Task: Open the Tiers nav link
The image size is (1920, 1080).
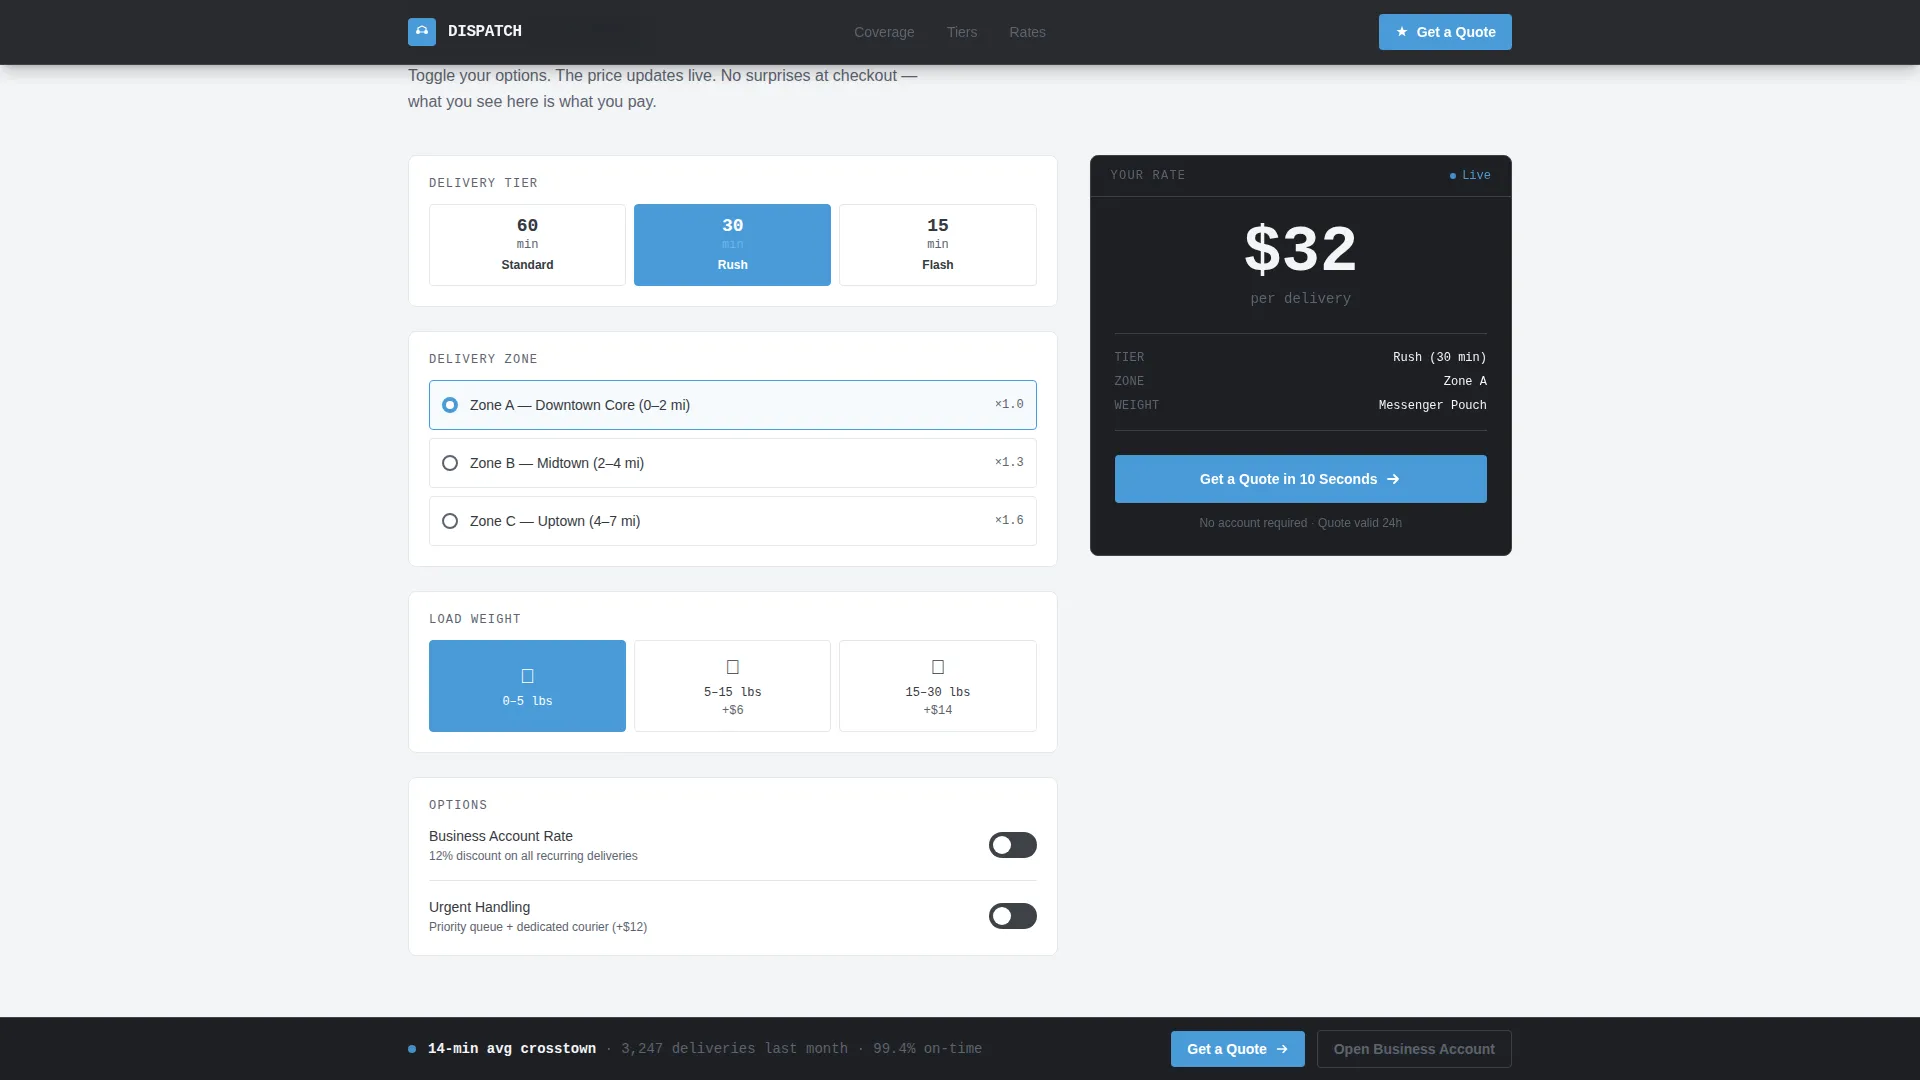Action: (962, 32)
